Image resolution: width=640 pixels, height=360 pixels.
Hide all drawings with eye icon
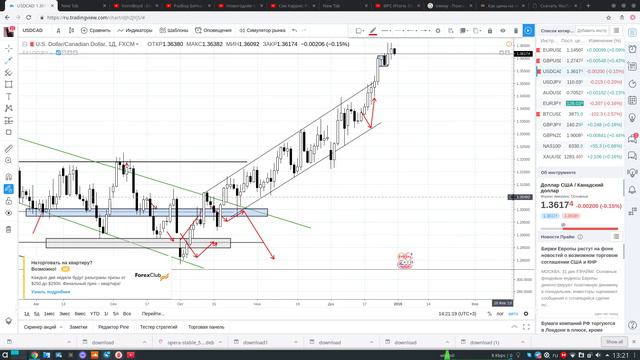click(9, 213)
